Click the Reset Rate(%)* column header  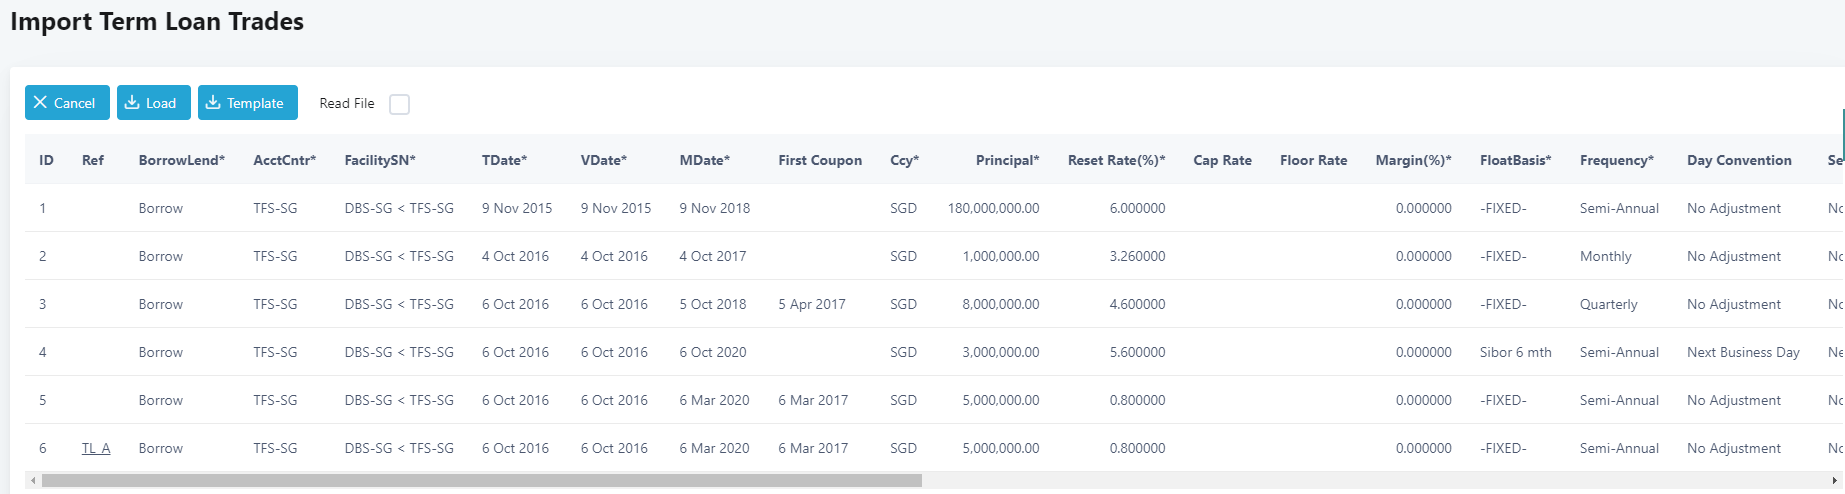click(1116, 160)
